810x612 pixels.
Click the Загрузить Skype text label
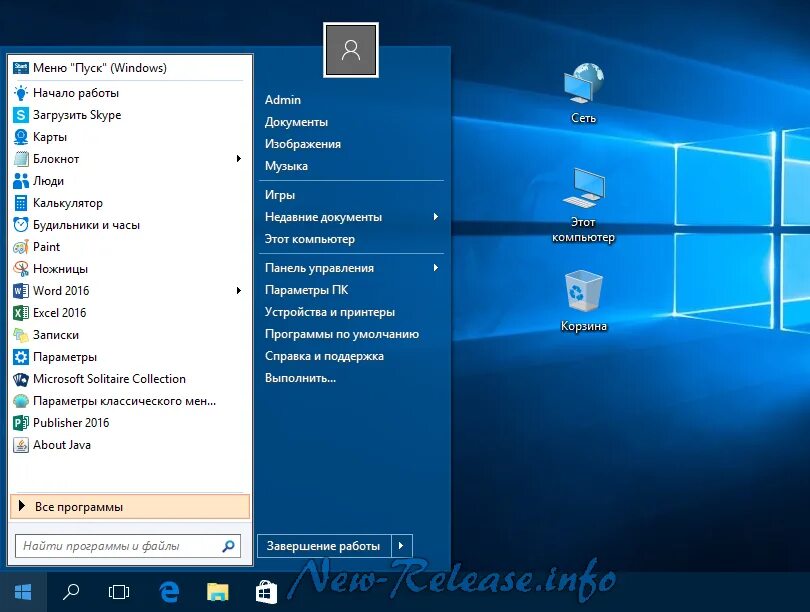[77, 115]
